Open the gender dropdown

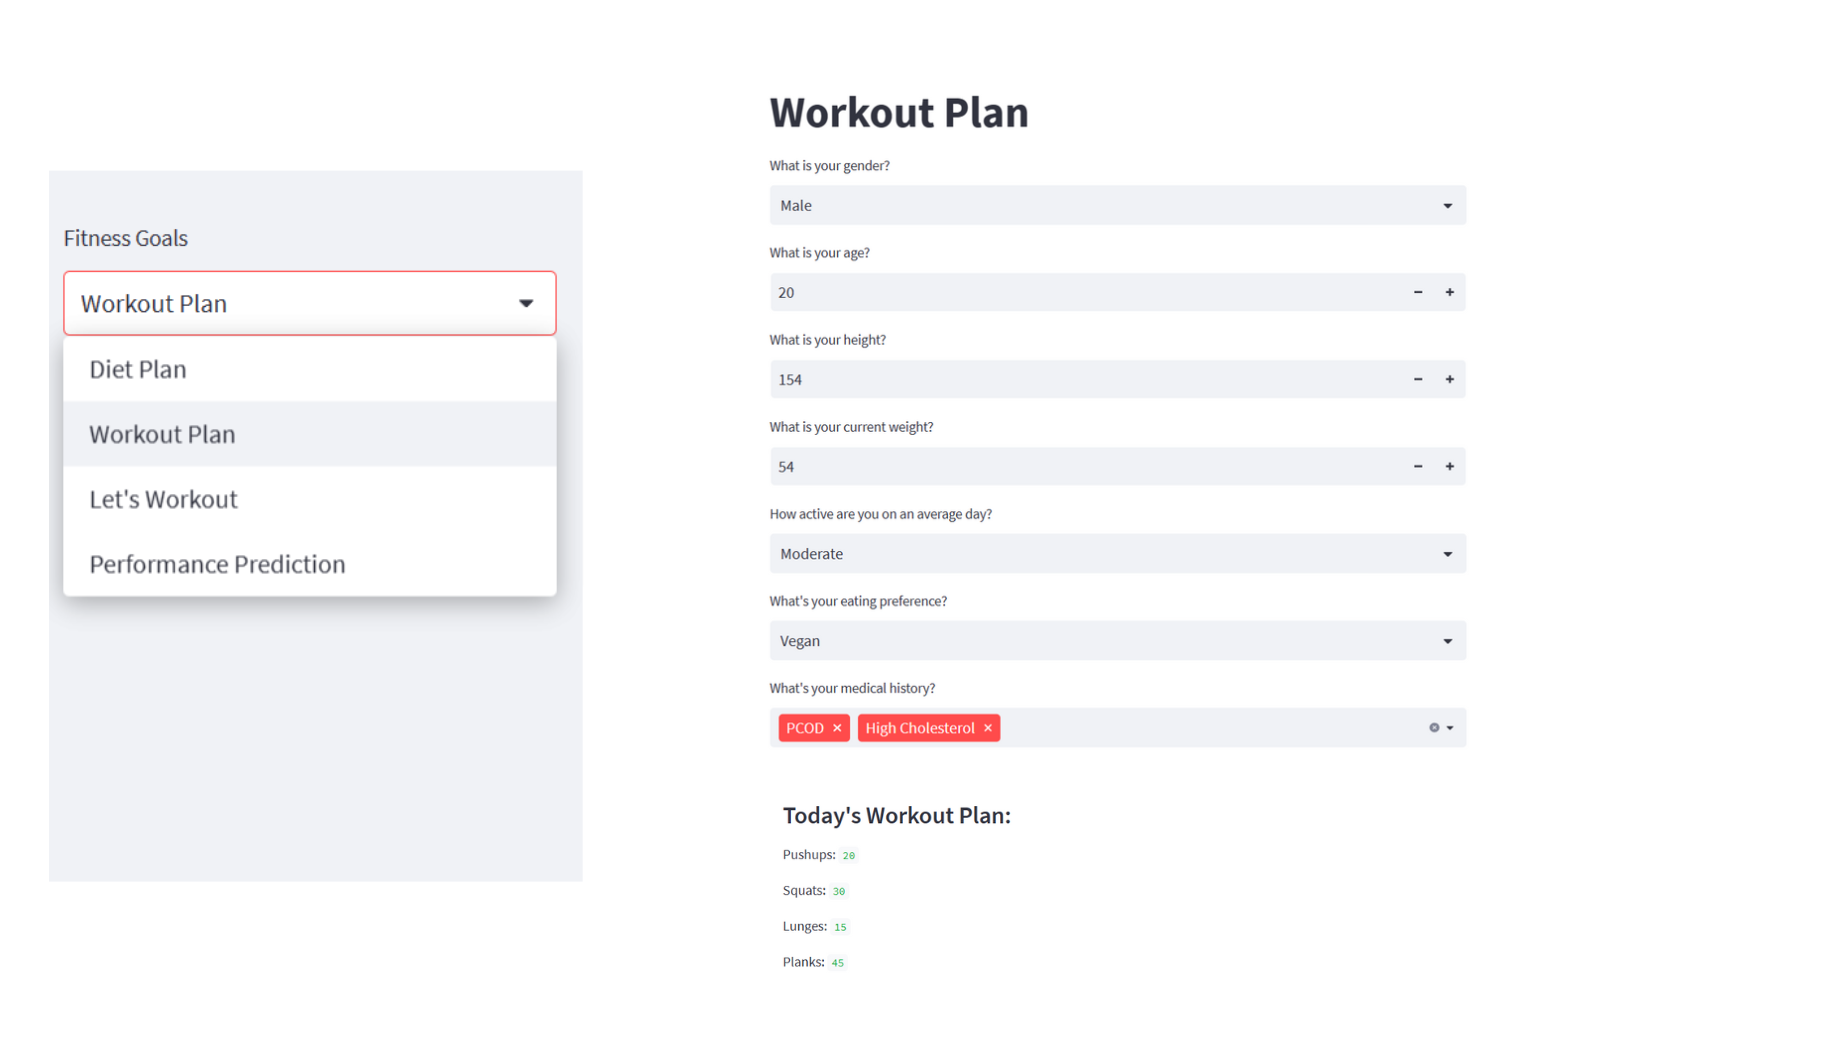[1116, 205]
